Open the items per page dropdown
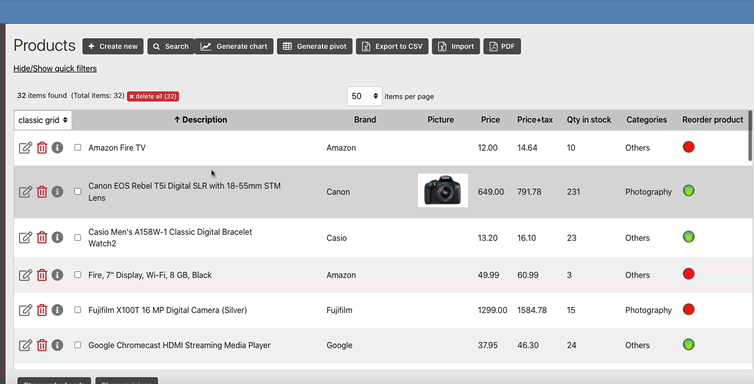 [364, 96]
